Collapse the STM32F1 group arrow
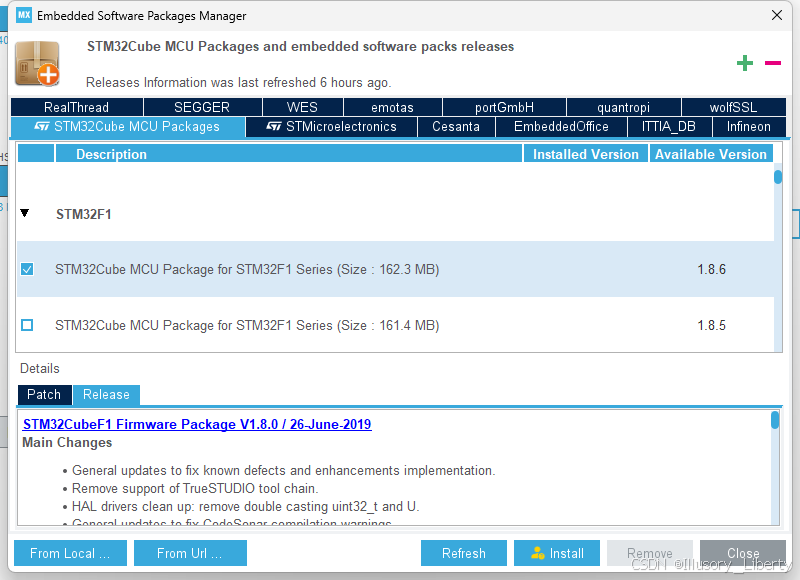Viewport: 800px width, 580px height. [x=24, y=213]
